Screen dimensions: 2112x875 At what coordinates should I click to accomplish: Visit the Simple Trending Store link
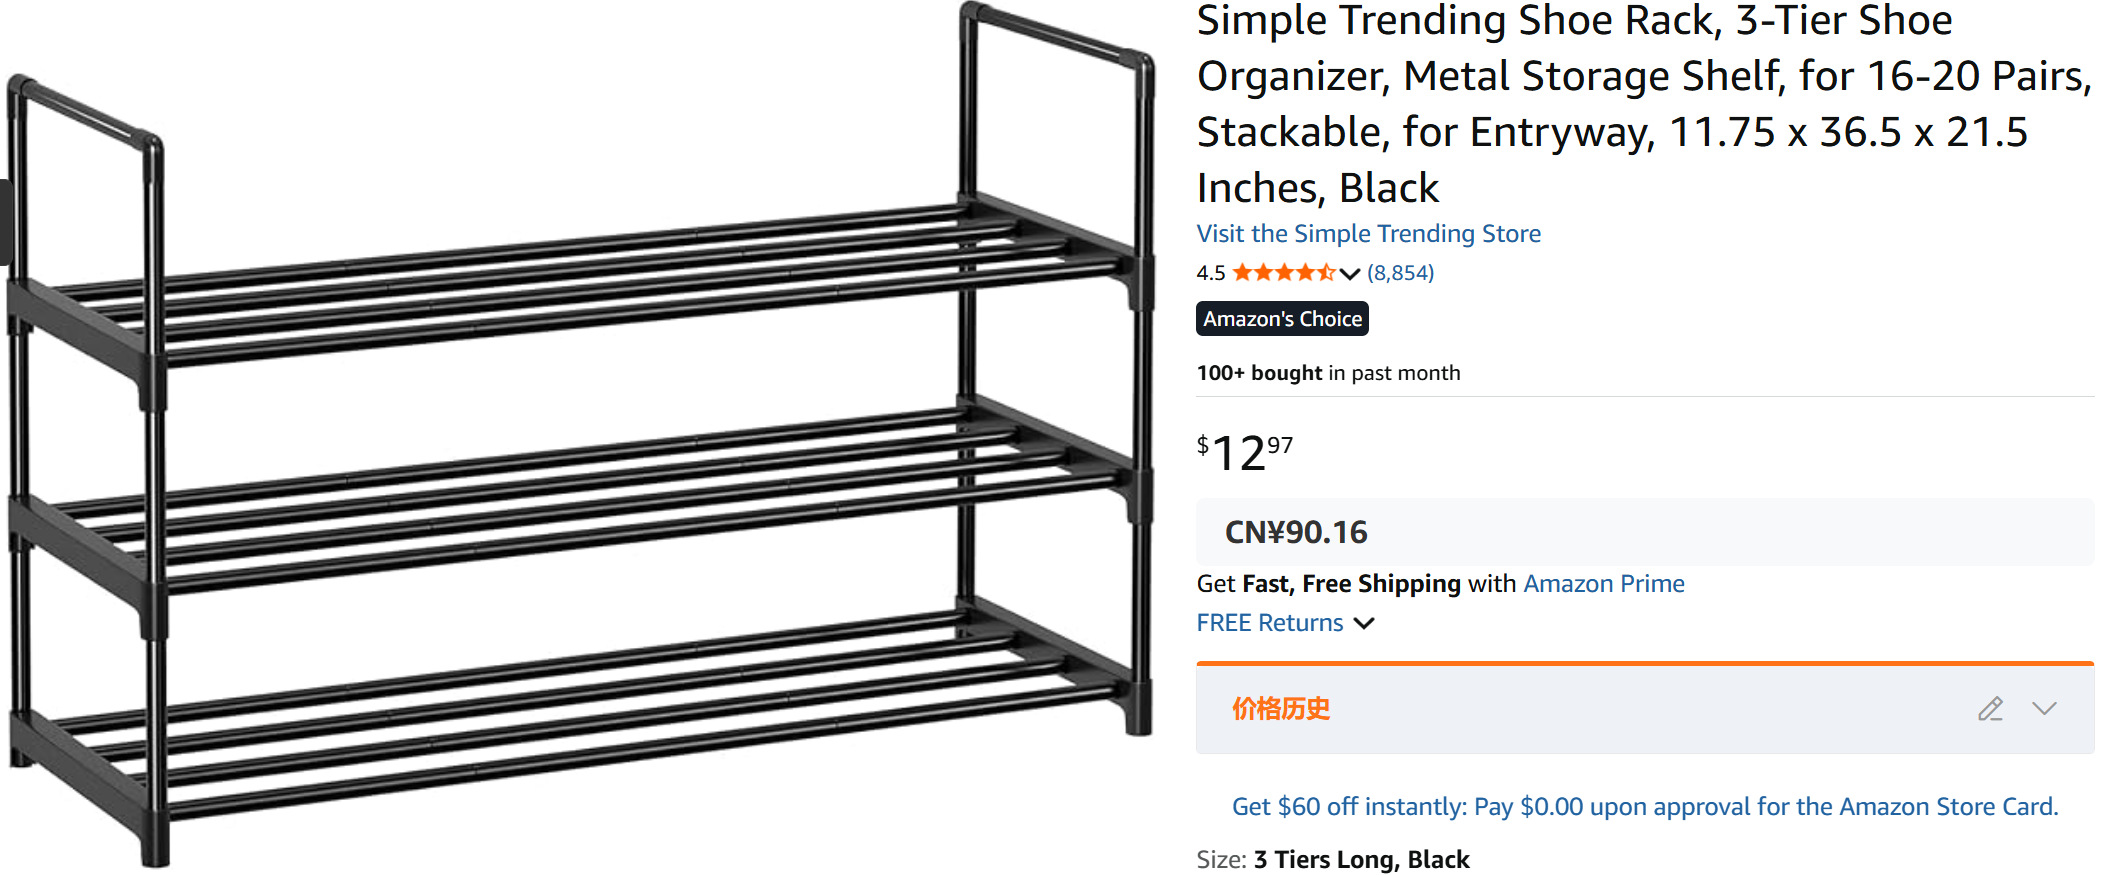pyautogui.click(x=1368, y=234)
